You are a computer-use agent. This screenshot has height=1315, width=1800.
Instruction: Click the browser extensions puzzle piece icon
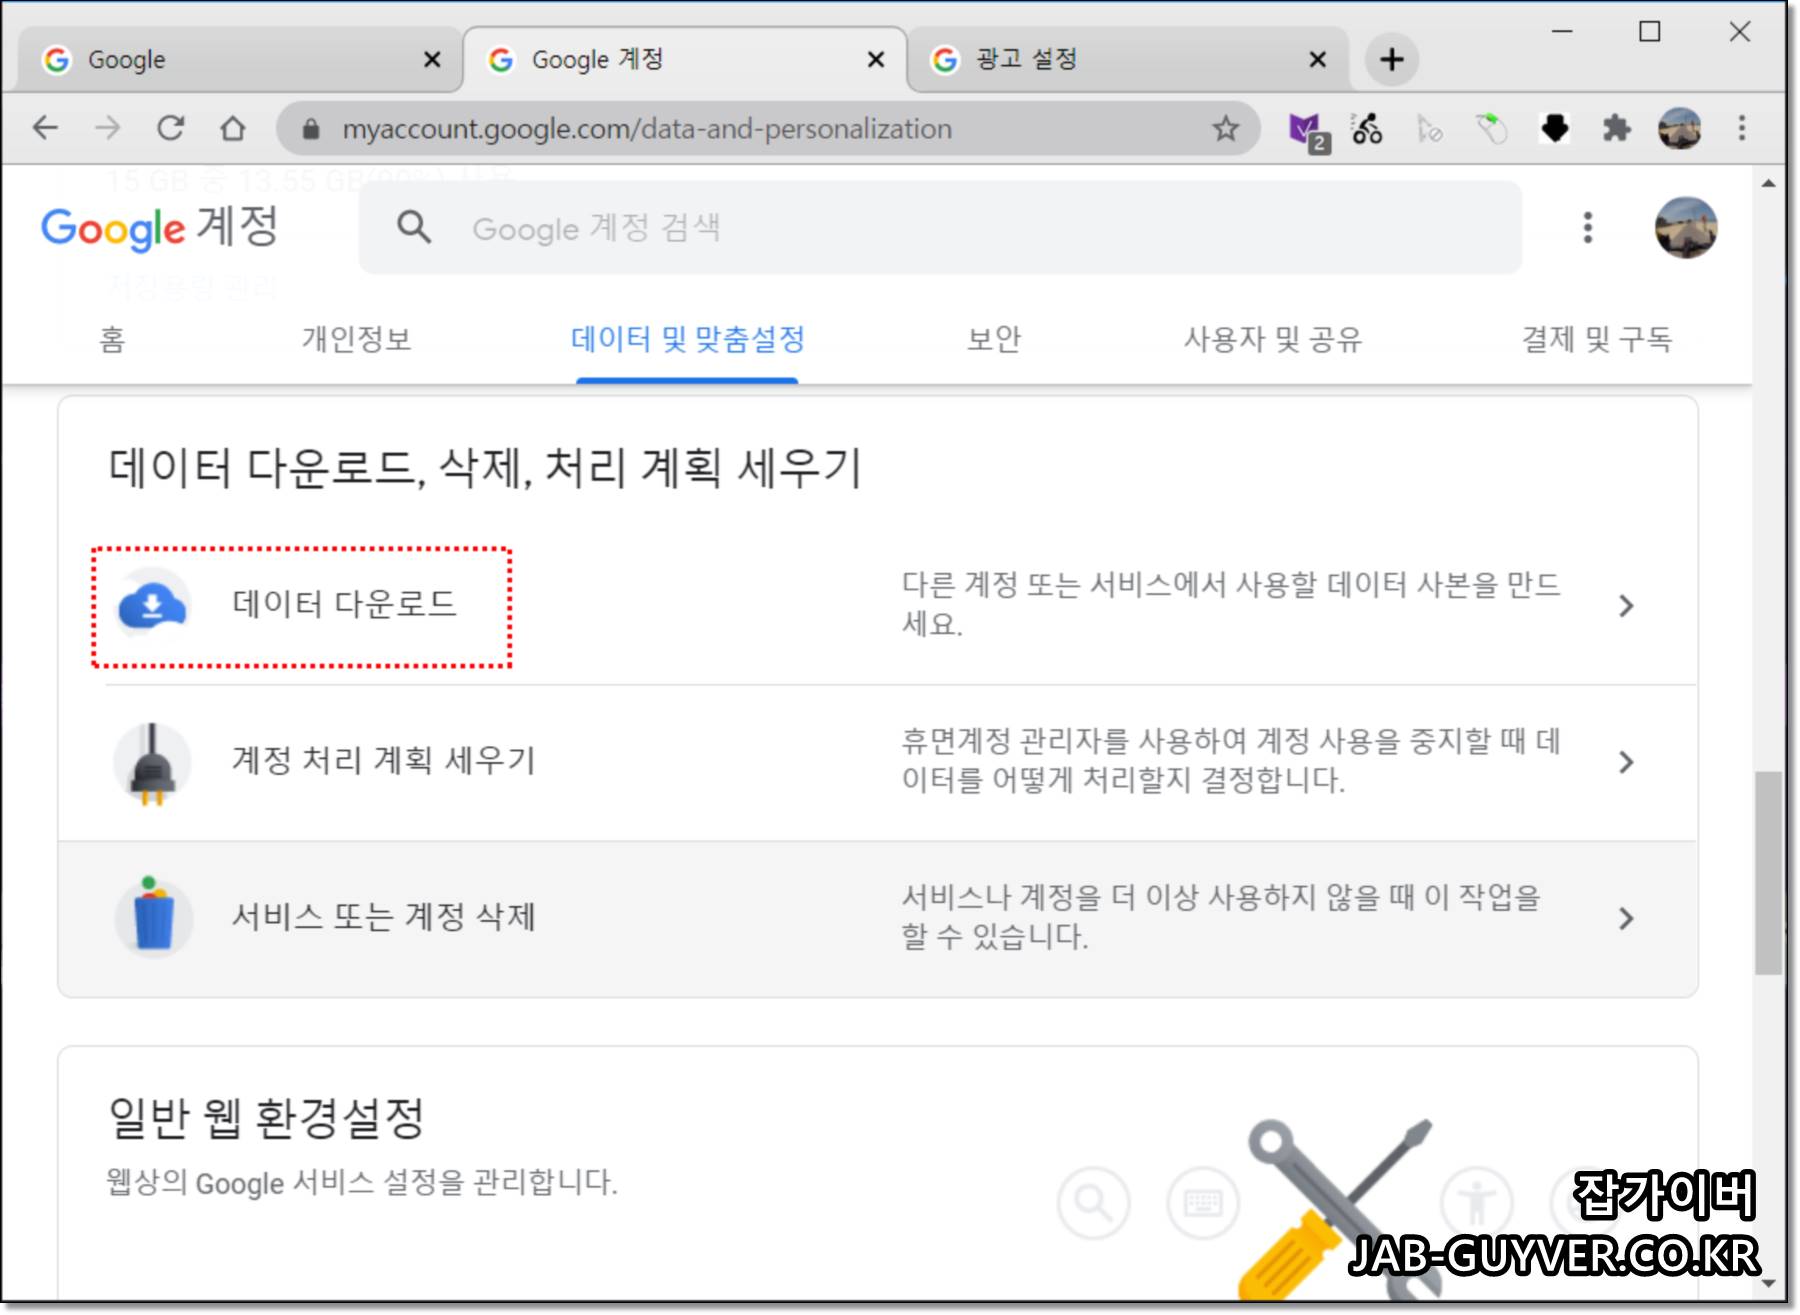1616,128
